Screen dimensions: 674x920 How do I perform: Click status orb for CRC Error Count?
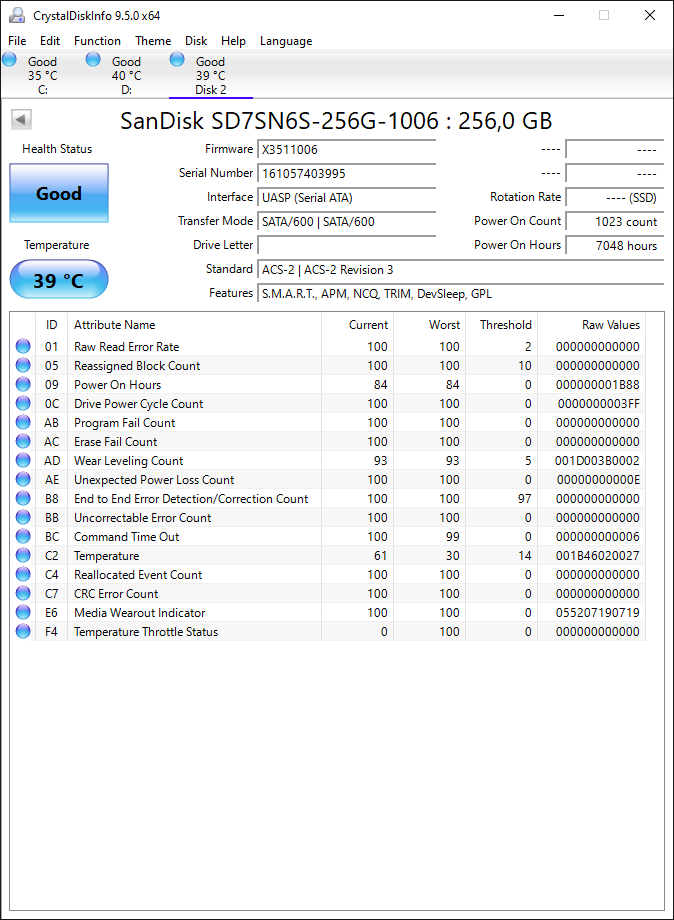coord(23,593)
